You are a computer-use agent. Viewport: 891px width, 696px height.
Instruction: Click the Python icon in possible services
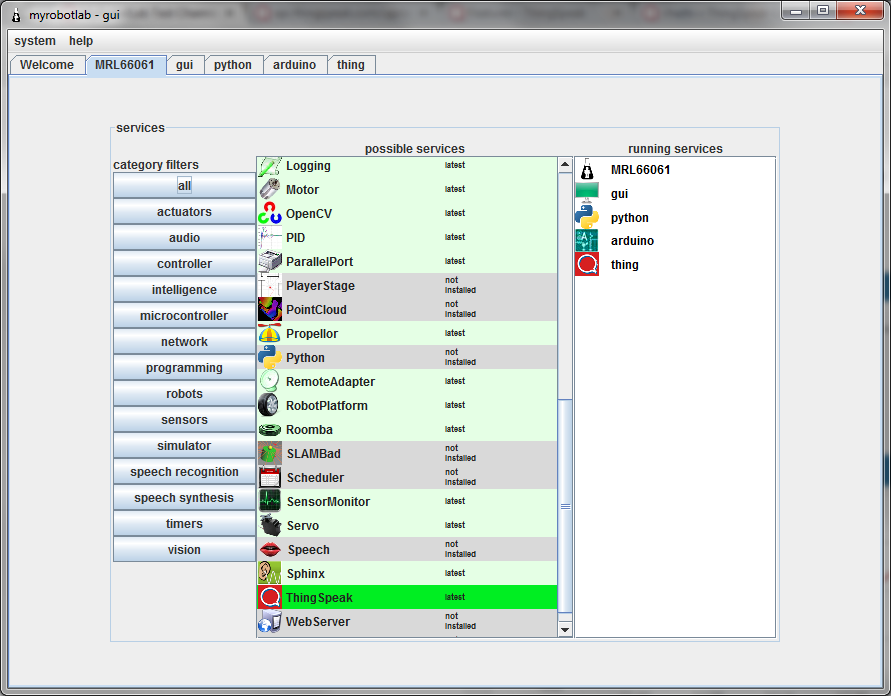(x=269, y=357)
